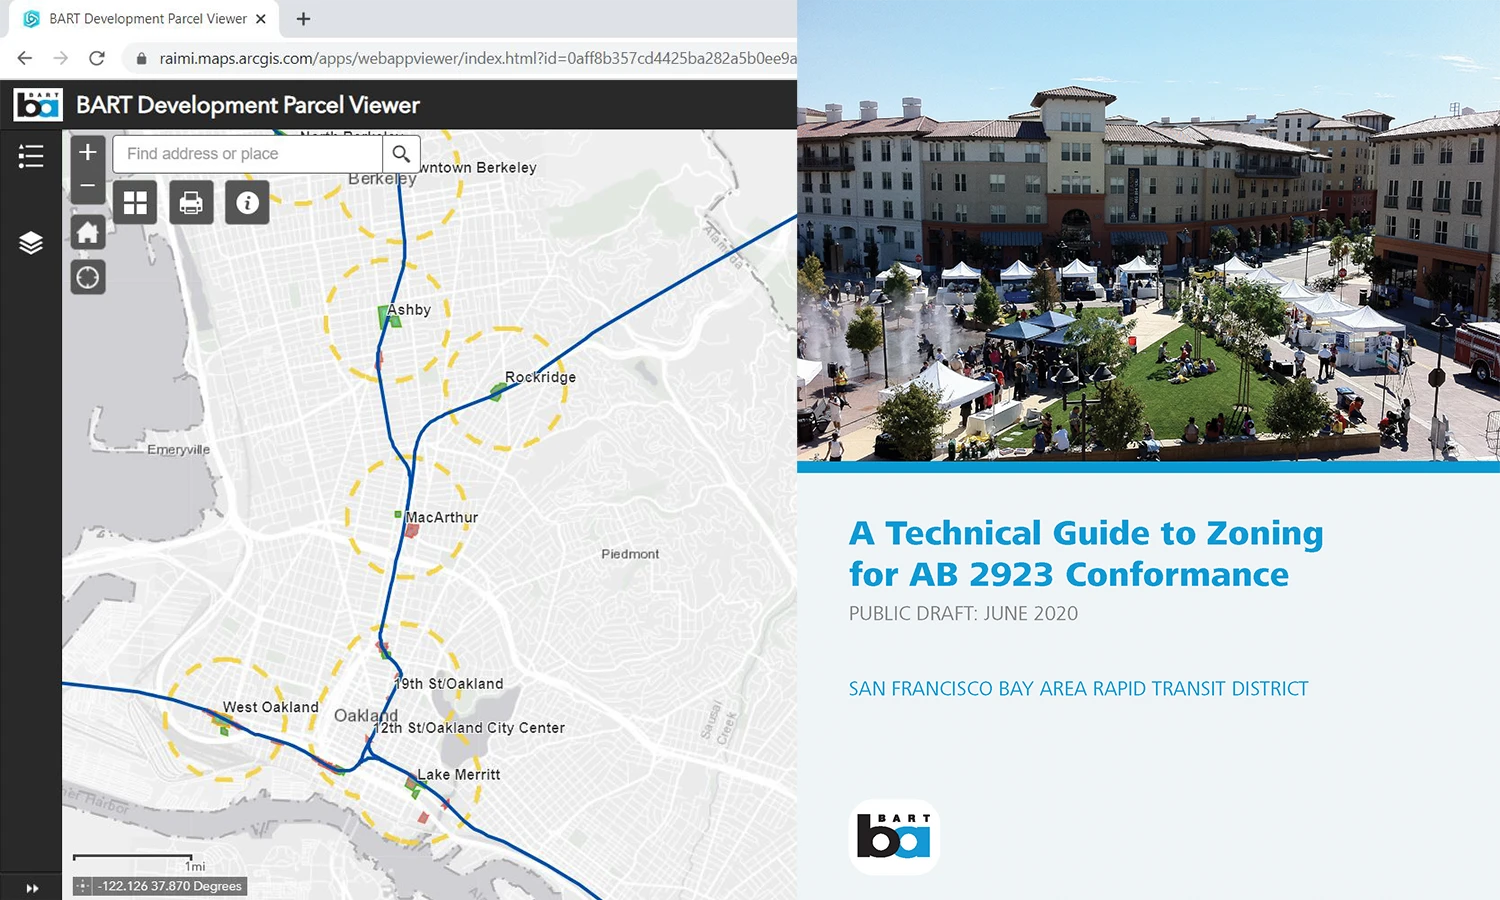
Task: Open the print widget
Action: (191, 203)
